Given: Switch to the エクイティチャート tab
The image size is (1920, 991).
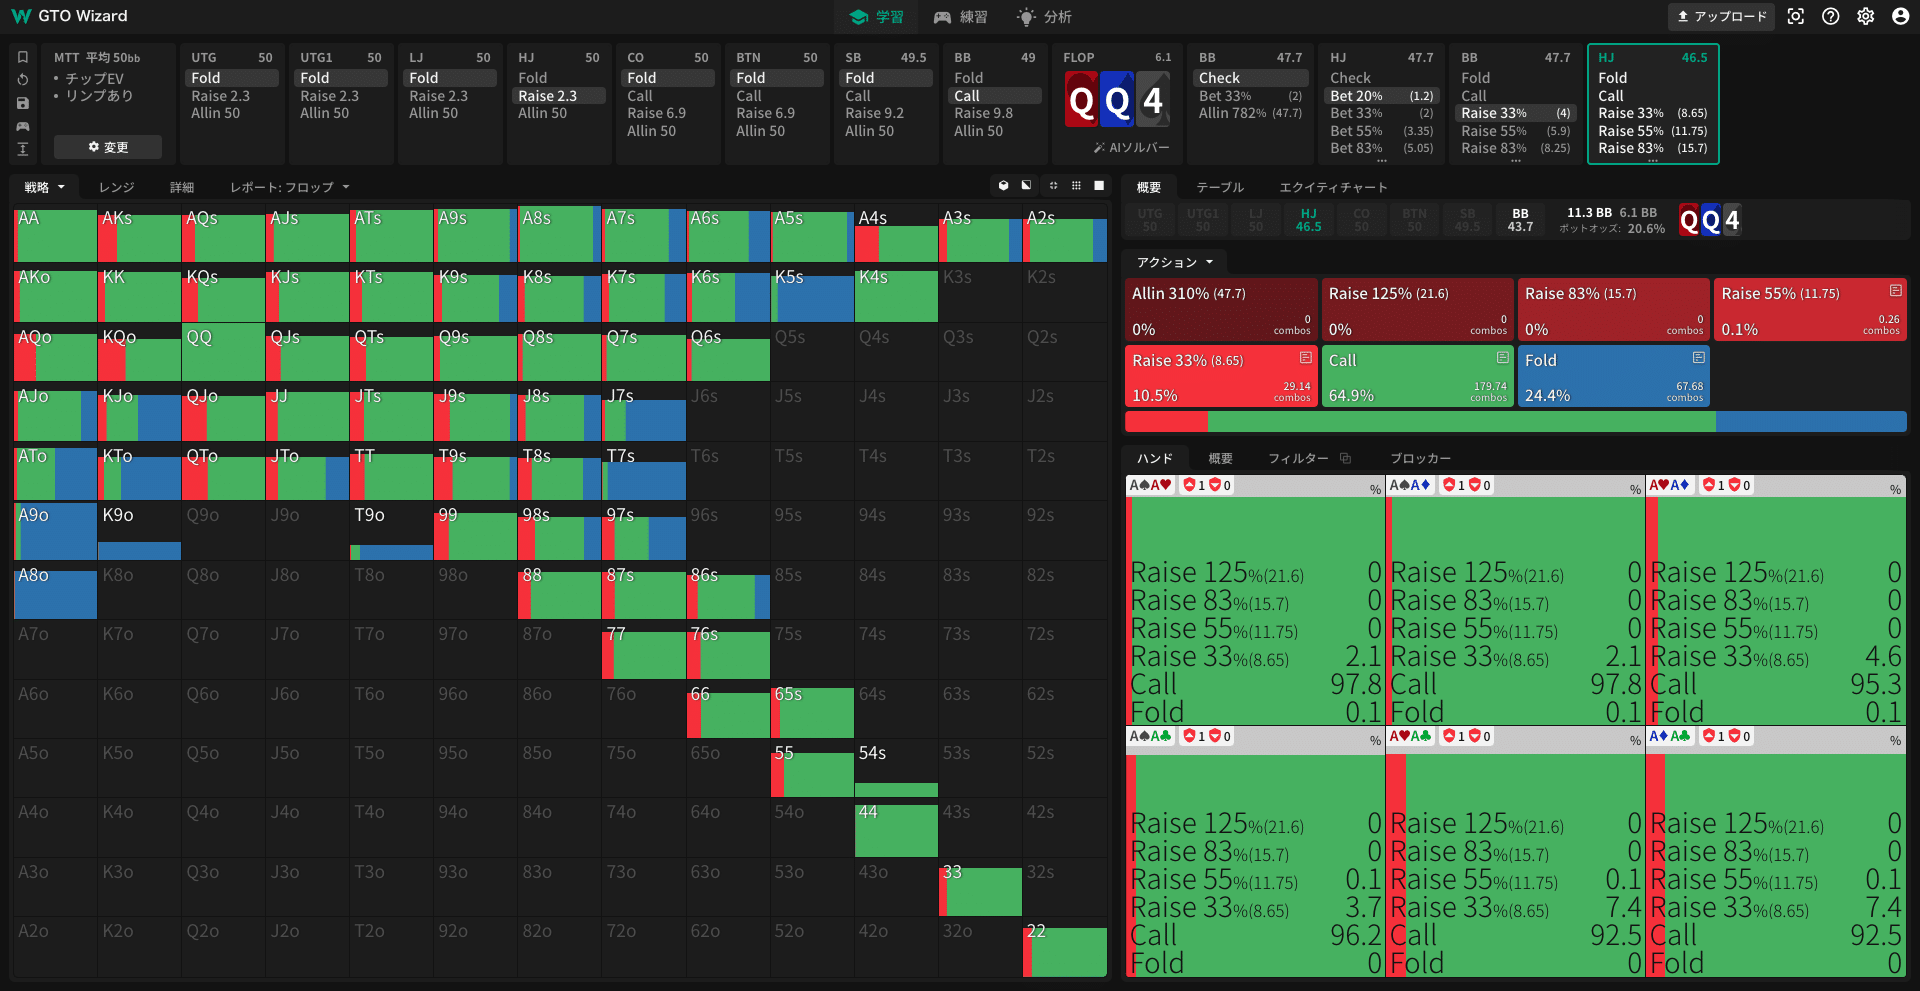Looking at the screenshot, I should tap(1334, 187).
